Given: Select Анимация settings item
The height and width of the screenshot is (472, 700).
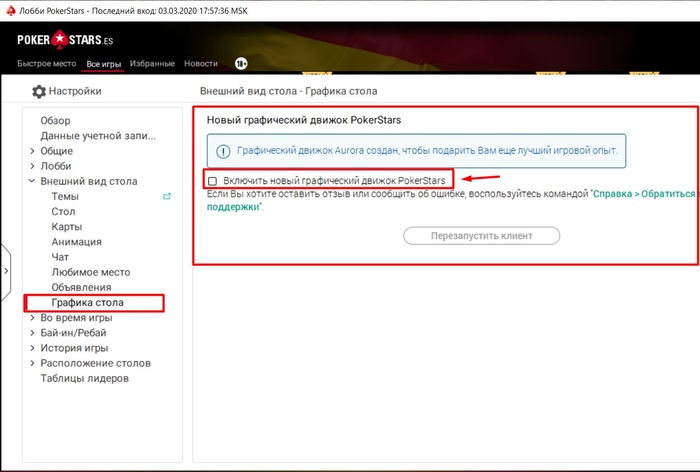Looking at the screenshot, I should point(77,242).
